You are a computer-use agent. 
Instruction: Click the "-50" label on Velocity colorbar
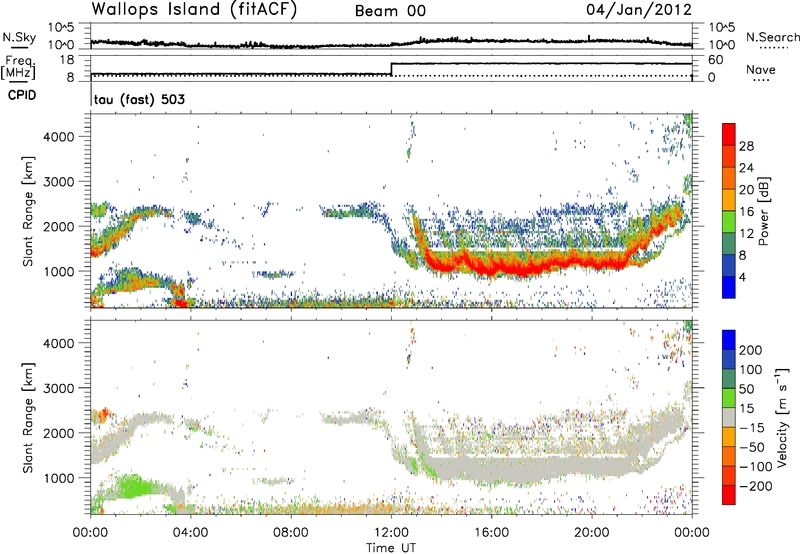pos(752,447)
